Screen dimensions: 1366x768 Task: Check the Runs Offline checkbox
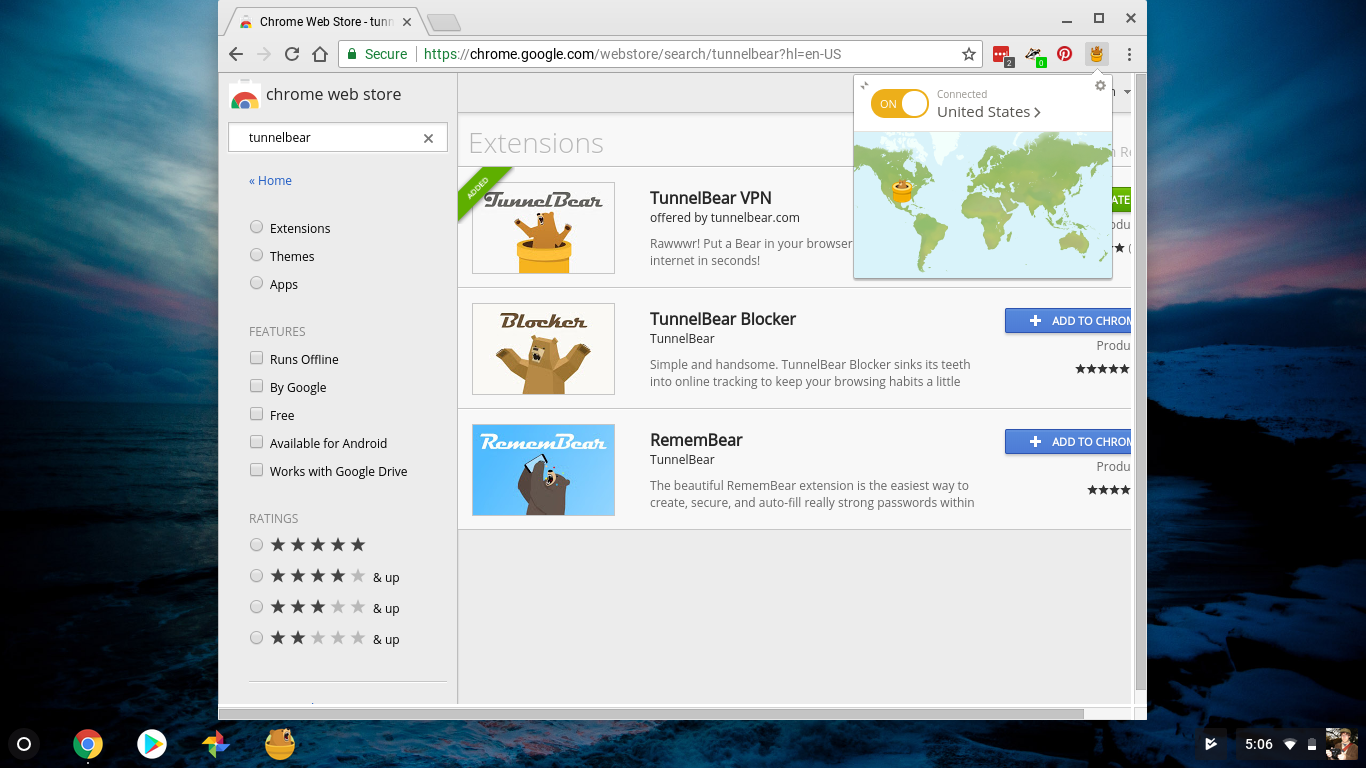point(257,358)
